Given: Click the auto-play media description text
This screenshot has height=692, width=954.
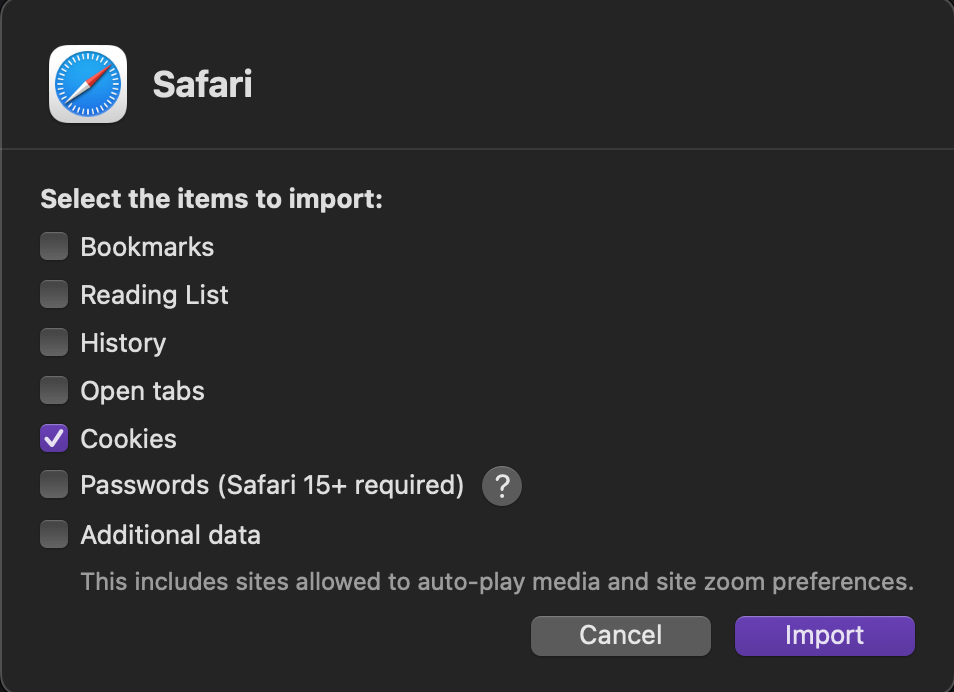Looking at the screenshot, I should 497,581.
